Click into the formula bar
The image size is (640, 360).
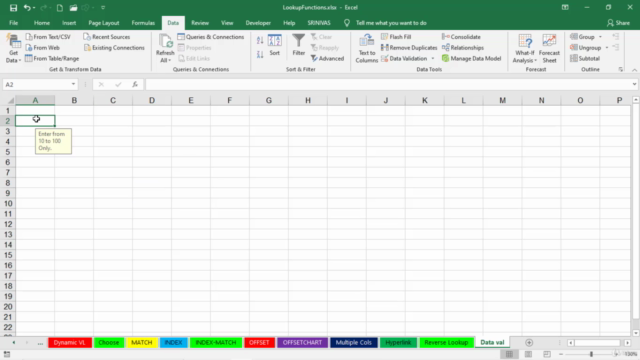point(388,84)
